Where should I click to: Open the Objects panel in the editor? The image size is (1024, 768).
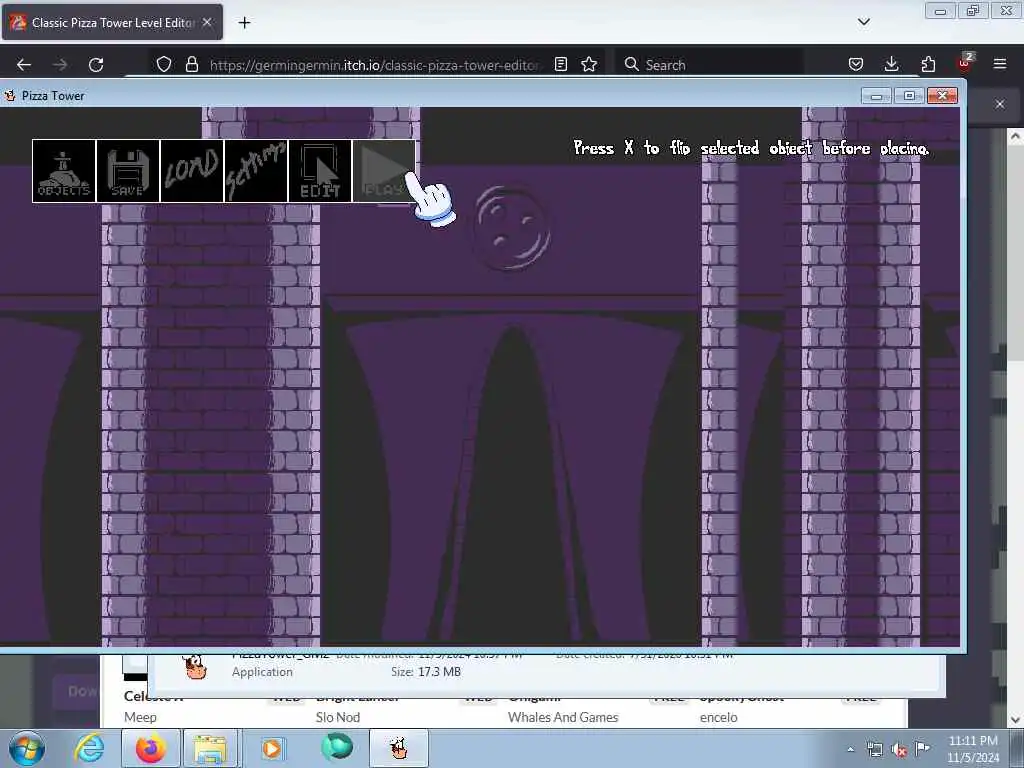64,171
